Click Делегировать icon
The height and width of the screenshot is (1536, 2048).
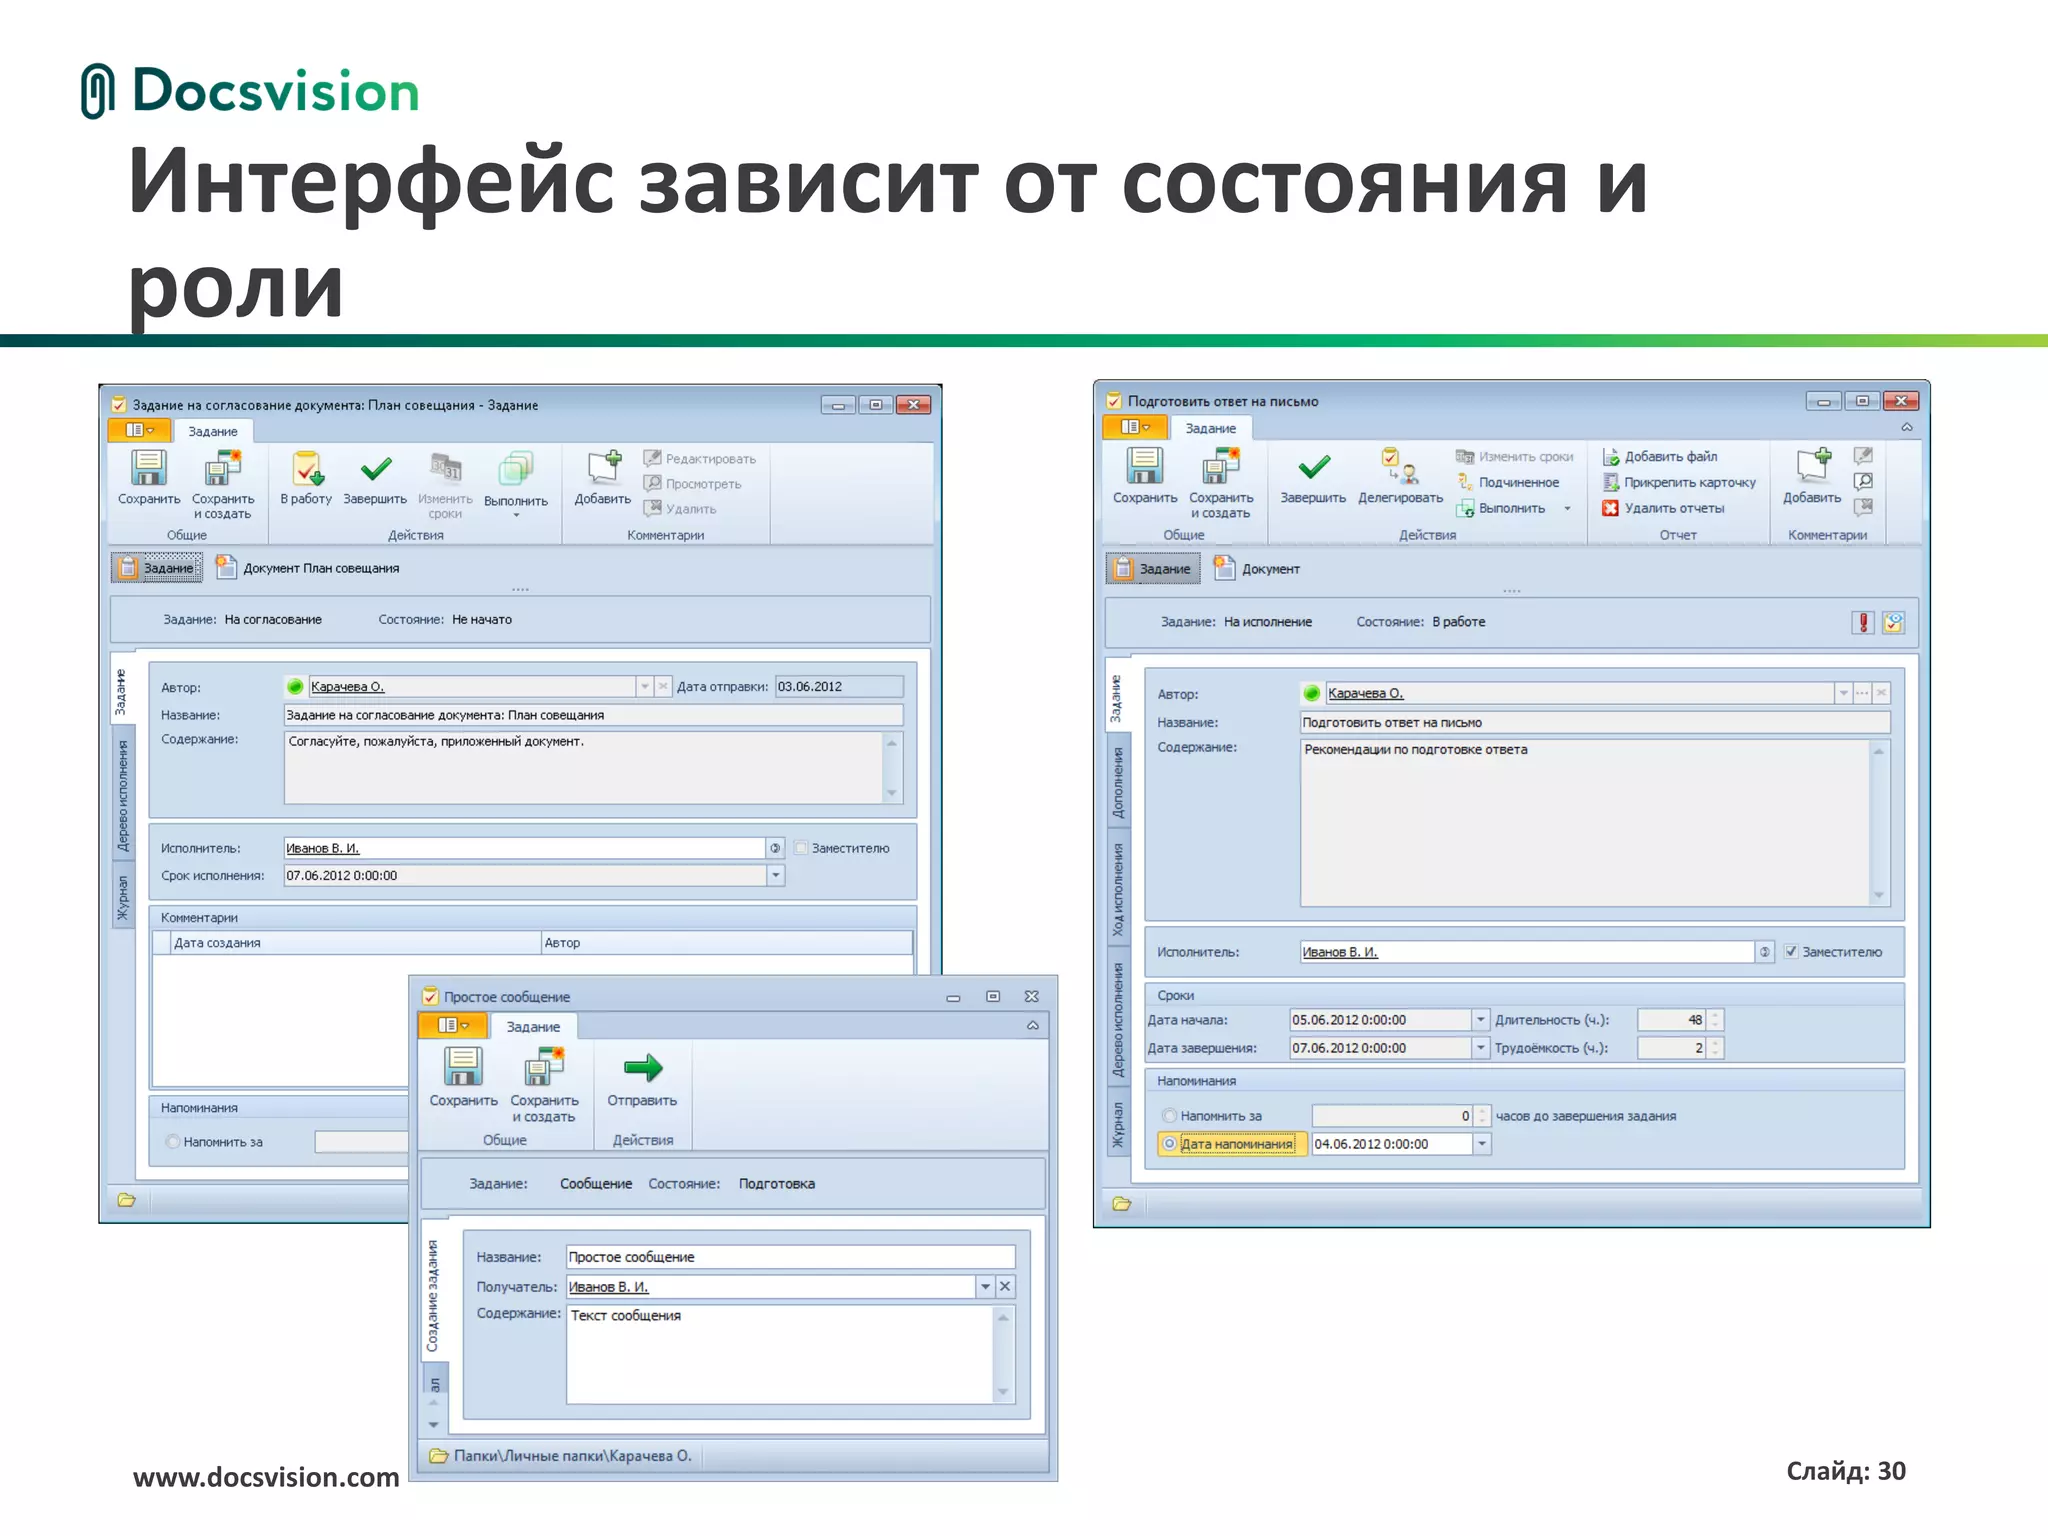1400,466
